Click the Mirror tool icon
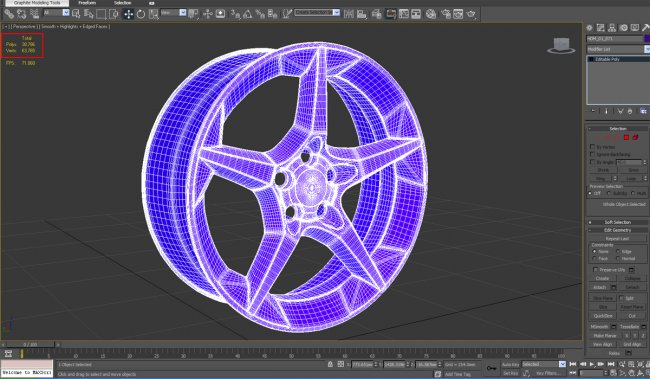This screenshot has height=379, width=650. (349, 14)
